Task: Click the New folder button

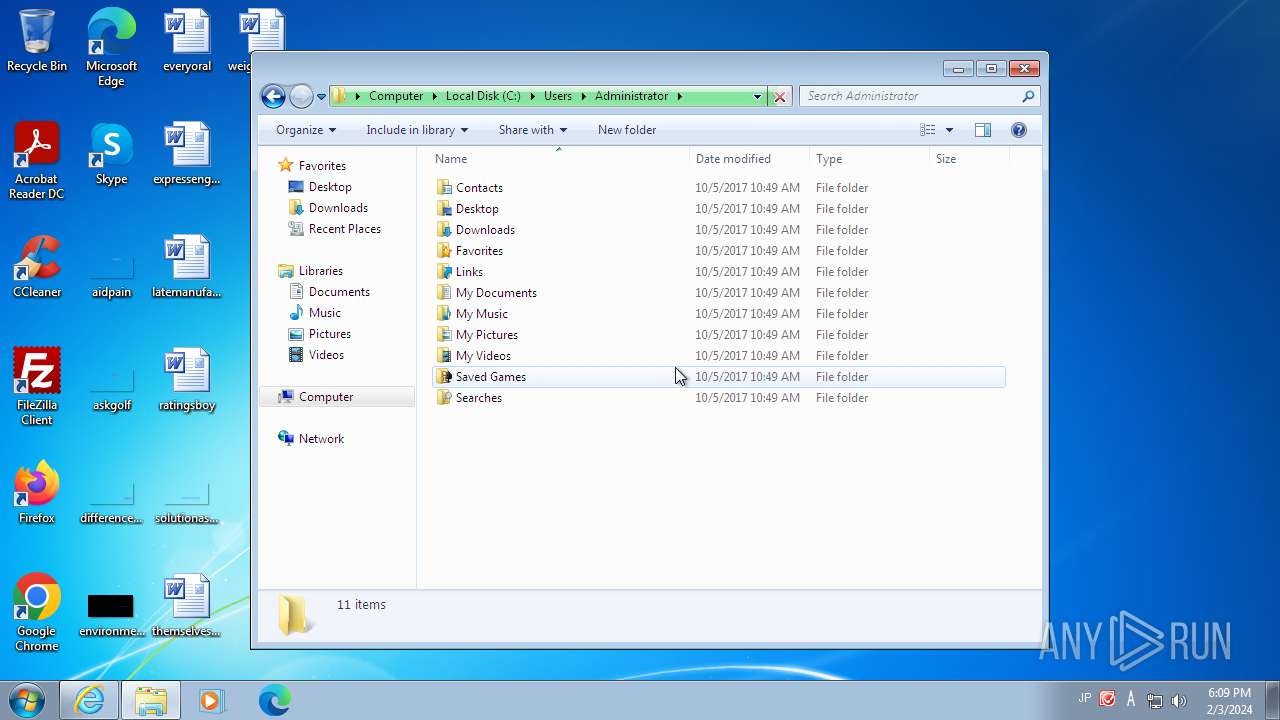Action: click(627, 130)
